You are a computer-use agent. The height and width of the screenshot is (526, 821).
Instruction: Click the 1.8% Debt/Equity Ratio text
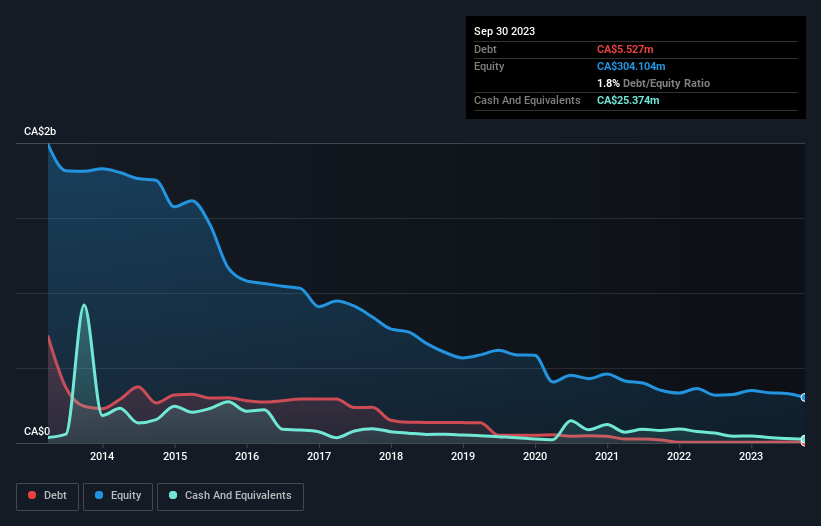(x=653, y=83)
